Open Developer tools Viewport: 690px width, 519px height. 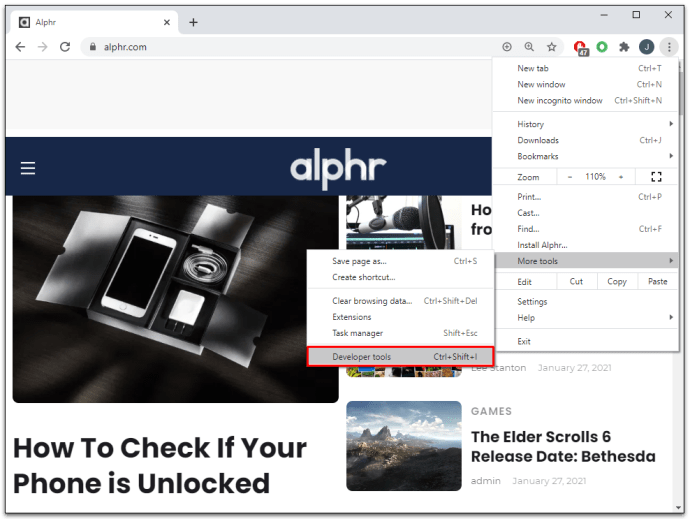tap(400, 357)
